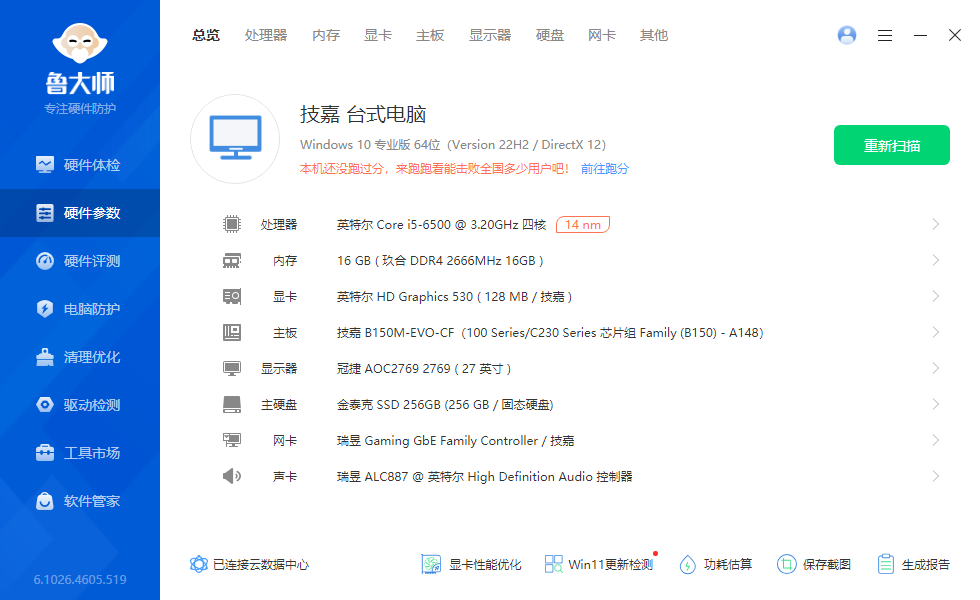Click the 主硬盘 disk drive icon
Screen dimensions: 980x600
[232, 404]
